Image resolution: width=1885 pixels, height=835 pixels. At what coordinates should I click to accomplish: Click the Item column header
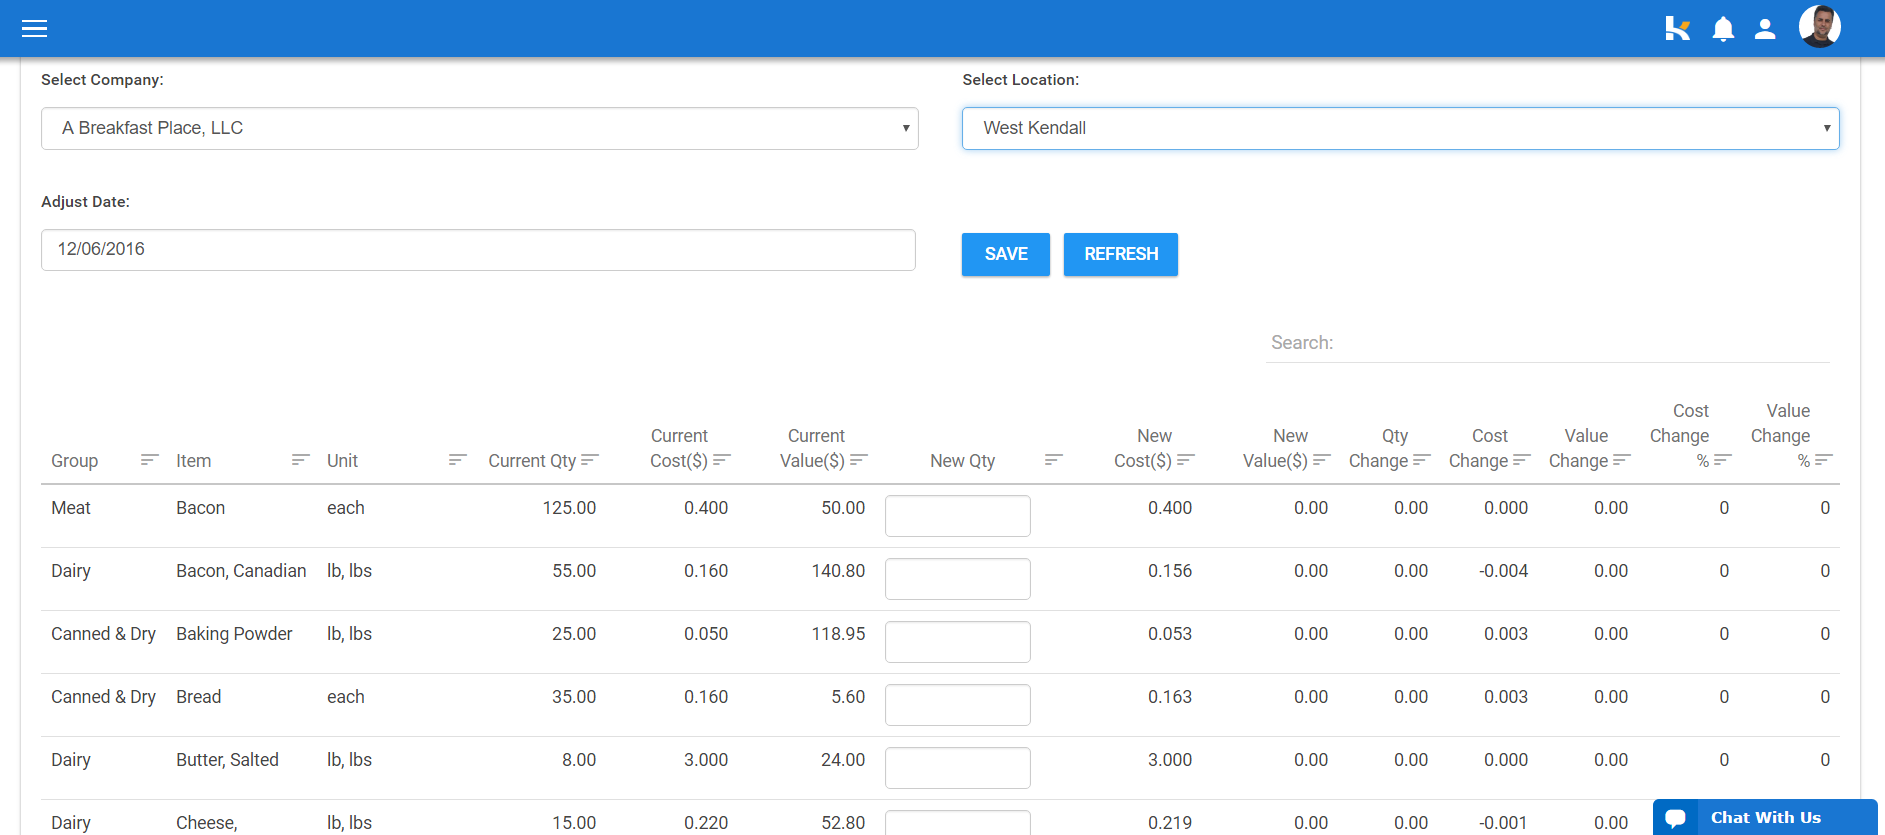194,461
